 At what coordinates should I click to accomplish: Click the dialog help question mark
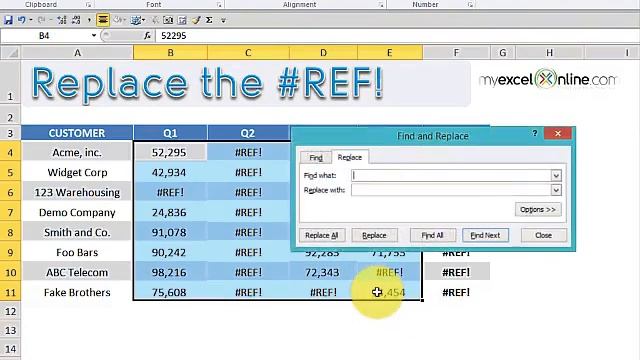(x=535, y=133)
